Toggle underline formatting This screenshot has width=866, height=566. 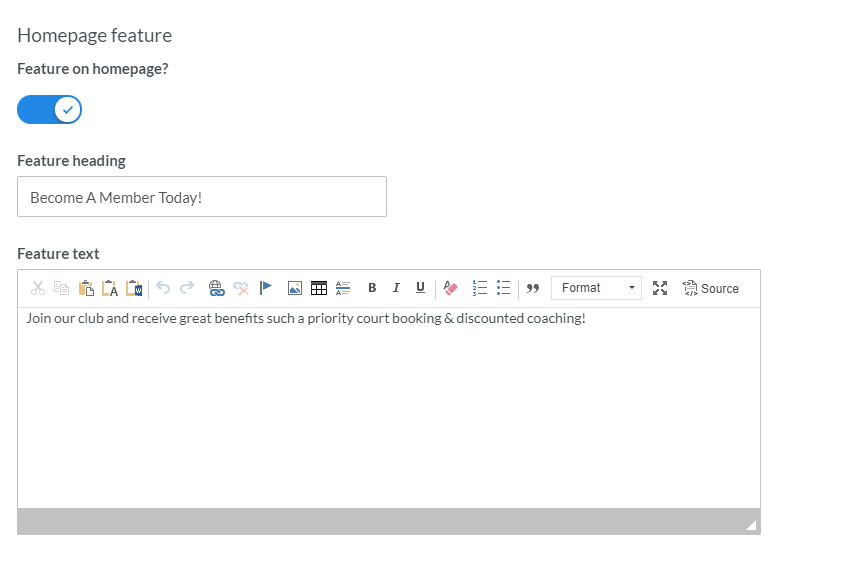click(420, 288)
